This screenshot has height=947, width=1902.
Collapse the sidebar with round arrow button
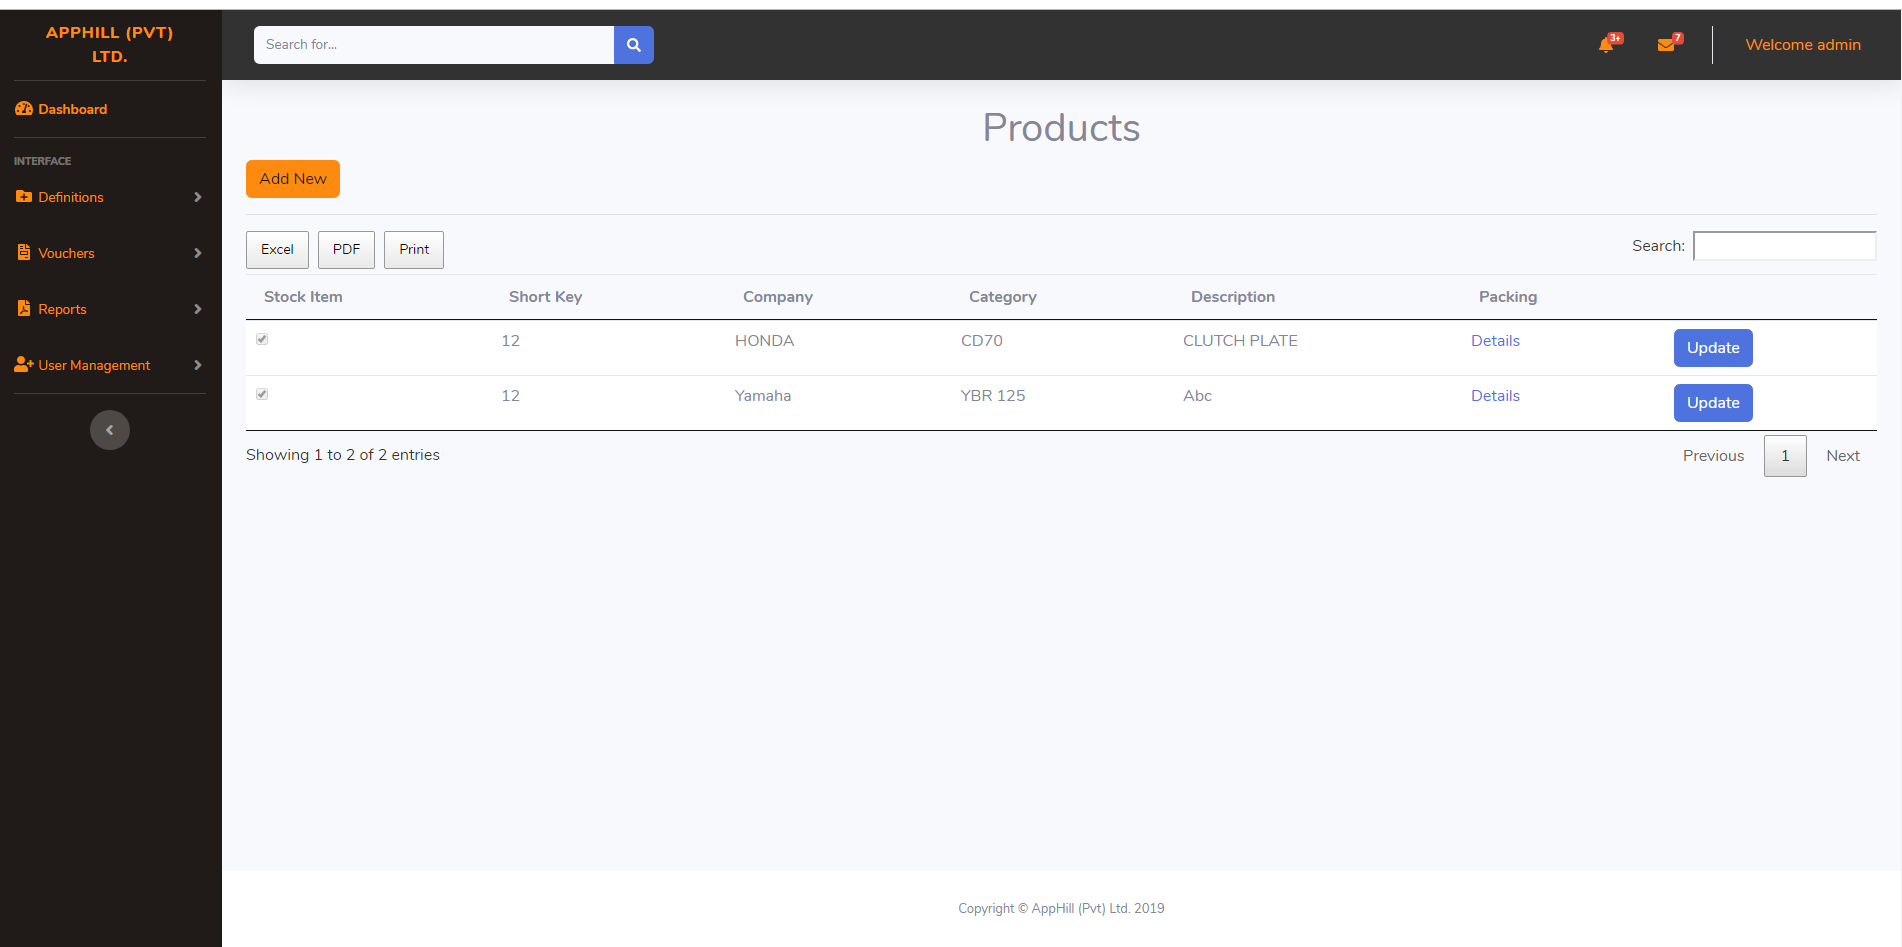click(x=110, y=430)
